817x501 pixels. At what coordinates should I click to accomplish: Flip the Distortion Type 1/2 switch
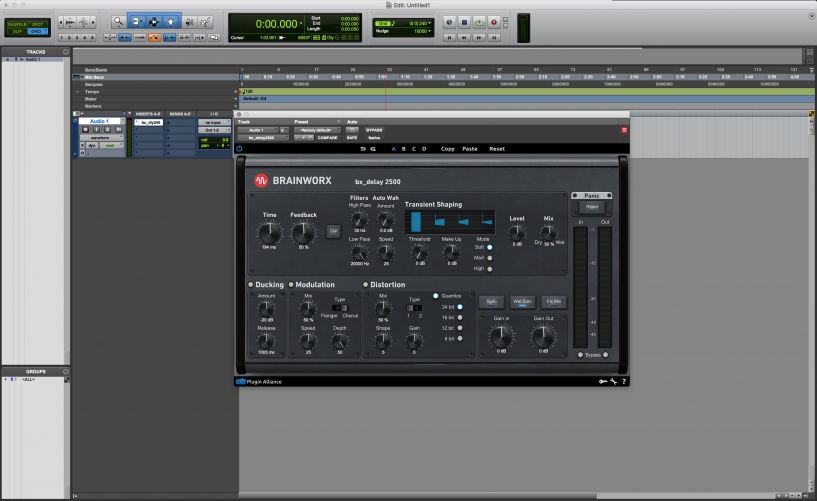pos(414,308)
